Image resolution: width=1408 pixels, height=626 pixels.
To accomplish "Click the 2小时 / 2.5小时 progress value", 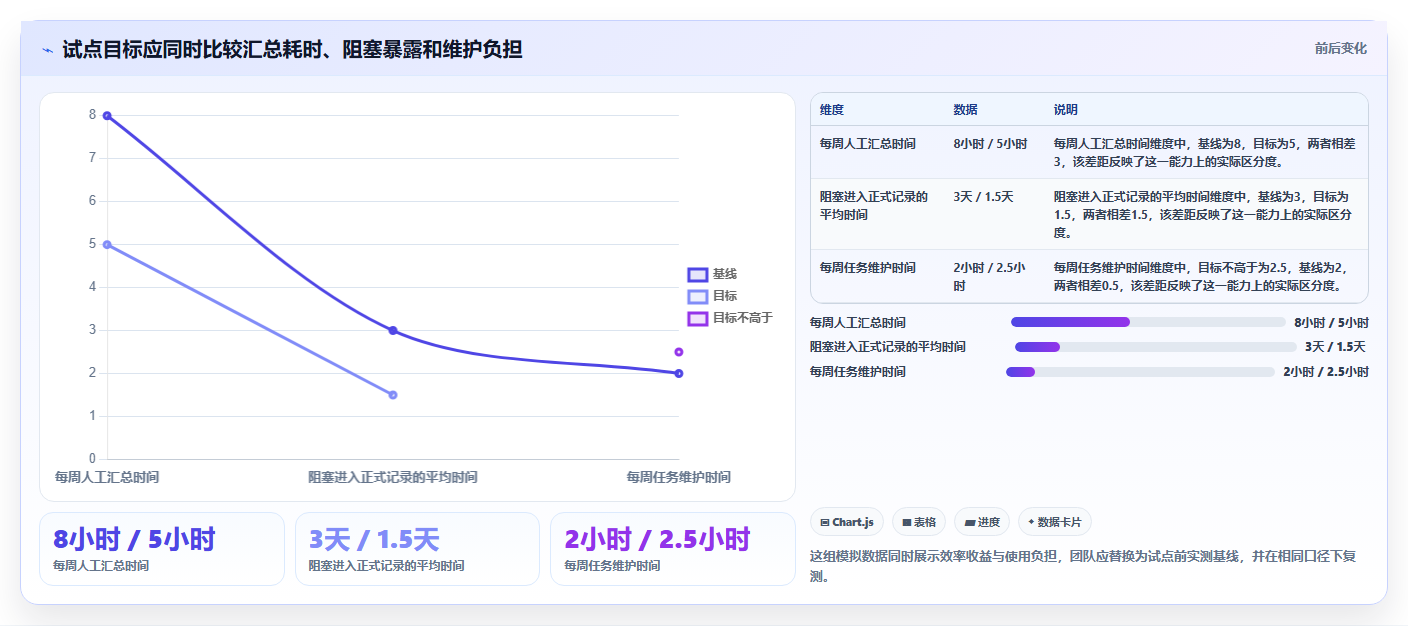I will (1326, 372).
